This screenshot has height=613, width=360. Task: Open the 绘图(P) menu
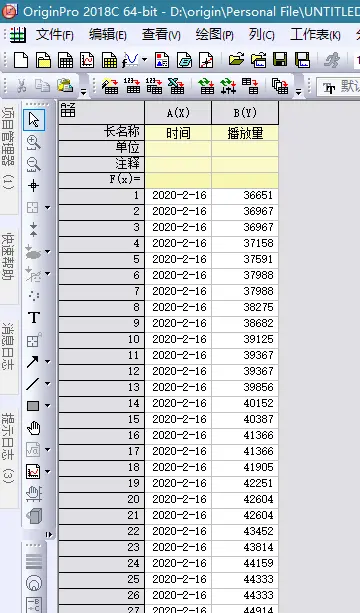click(215, 35)
